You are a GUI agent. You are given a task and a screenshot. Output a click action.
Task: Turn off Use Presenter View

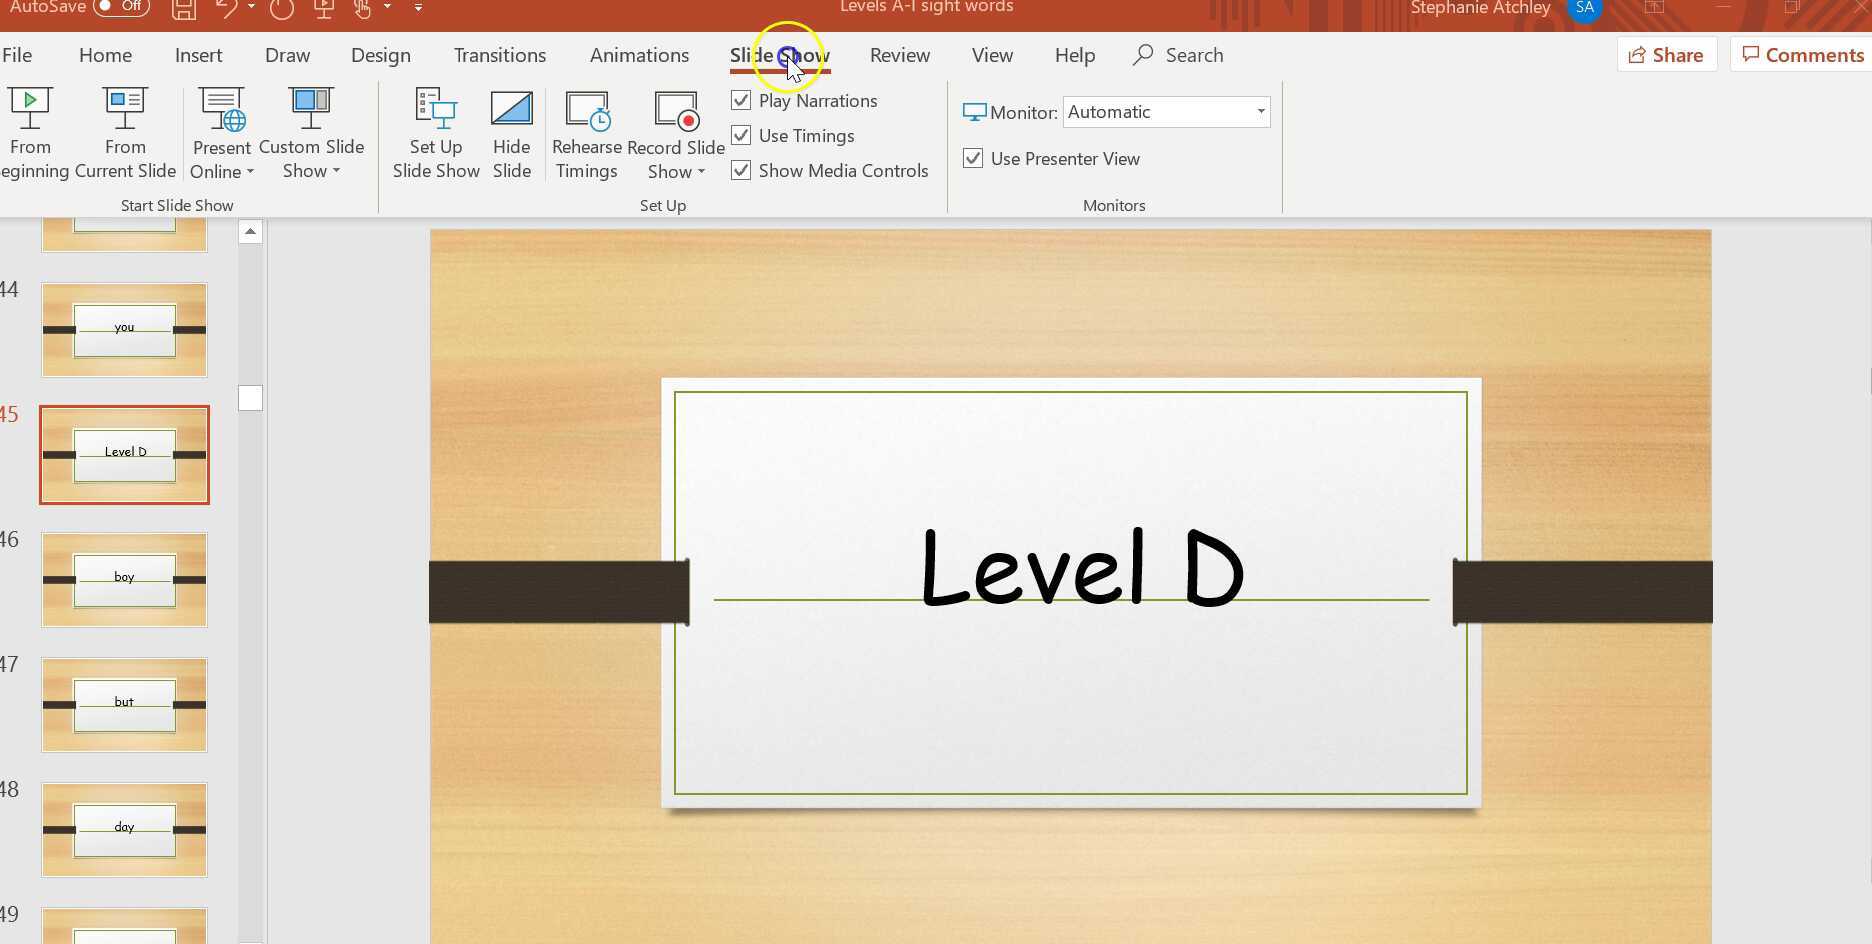[x=972, y=157]
